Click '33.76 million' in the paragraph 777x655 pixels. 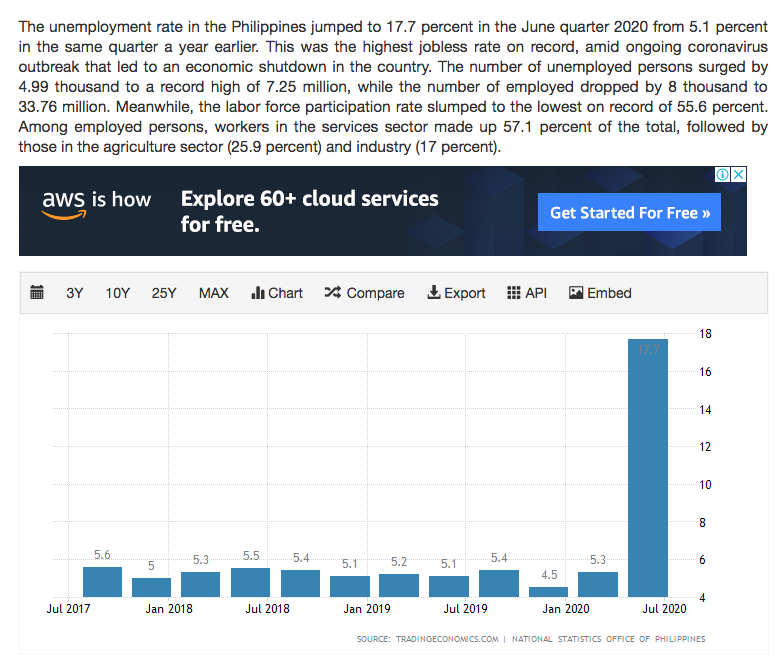point(63,107)
